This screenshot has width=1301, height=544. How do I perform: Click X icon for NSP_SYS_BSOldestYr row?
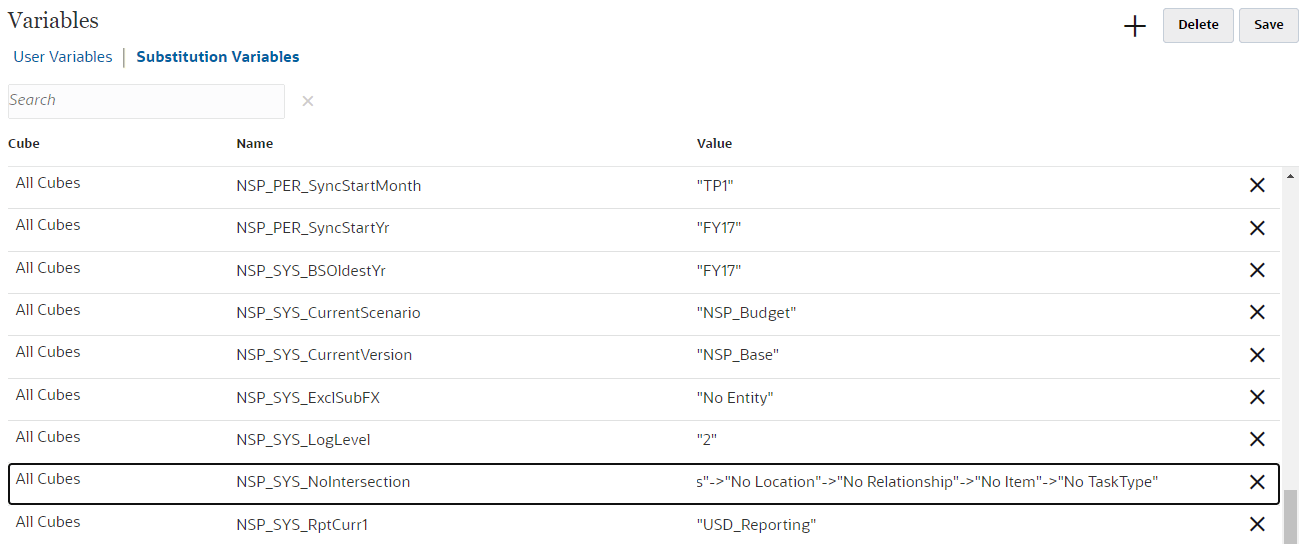[x=1257, y=270]
